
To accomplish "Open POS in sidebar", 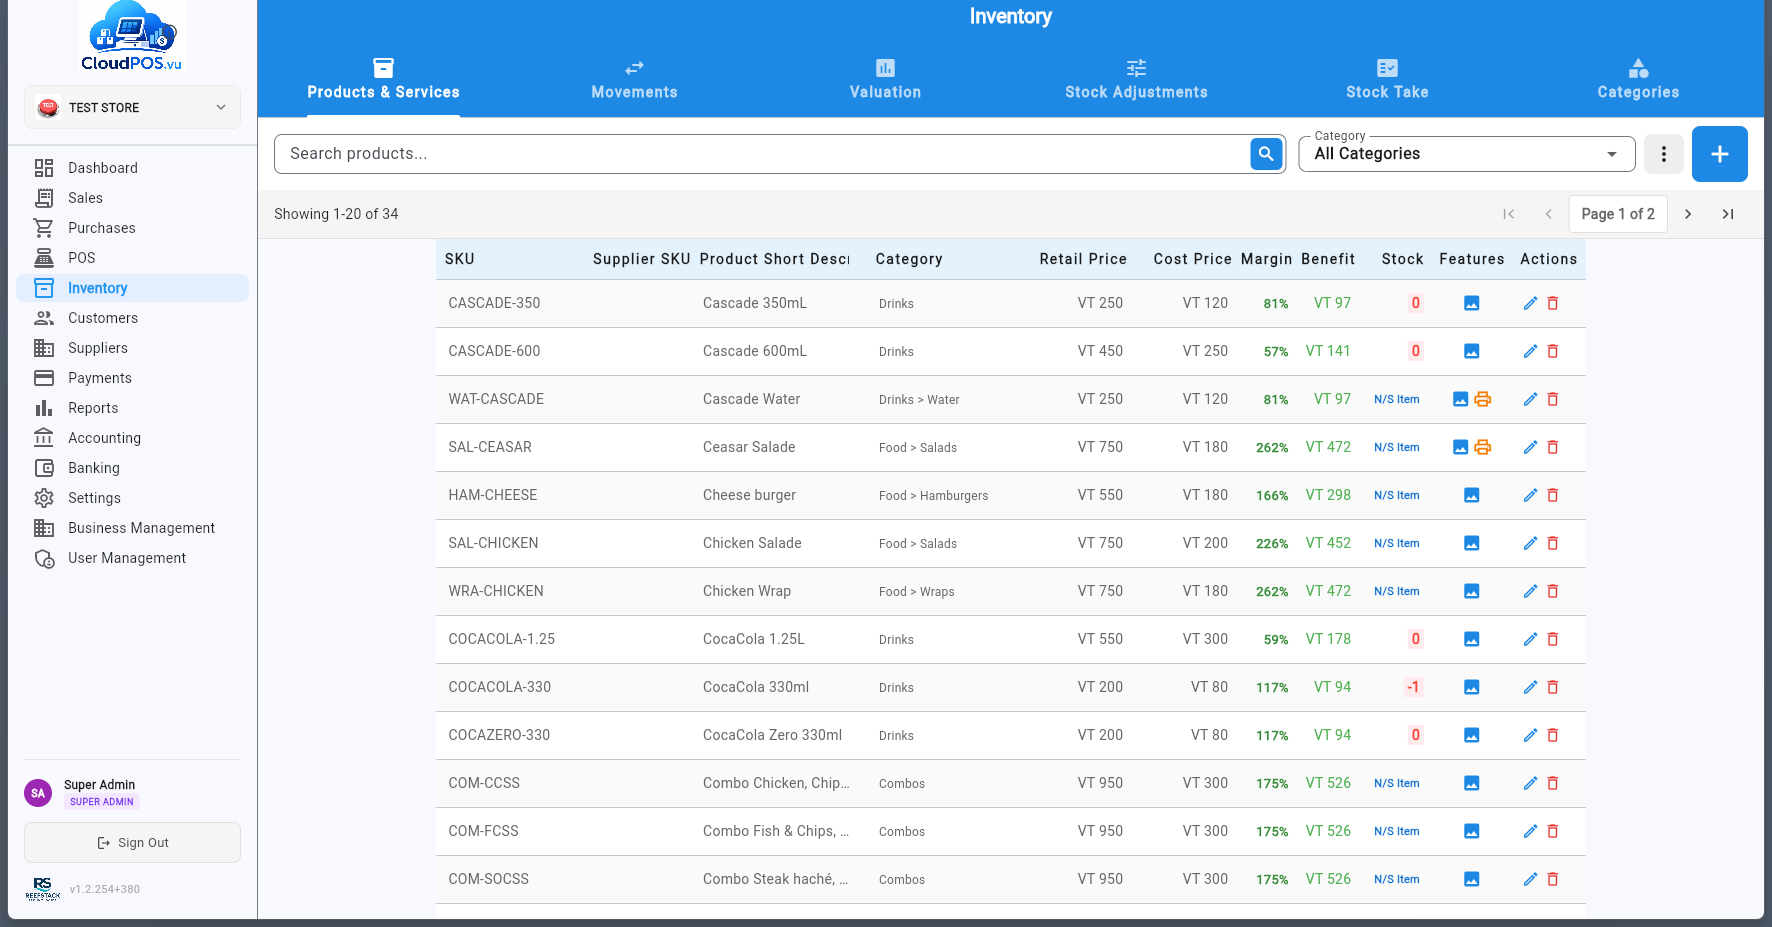I will point(132,258).
